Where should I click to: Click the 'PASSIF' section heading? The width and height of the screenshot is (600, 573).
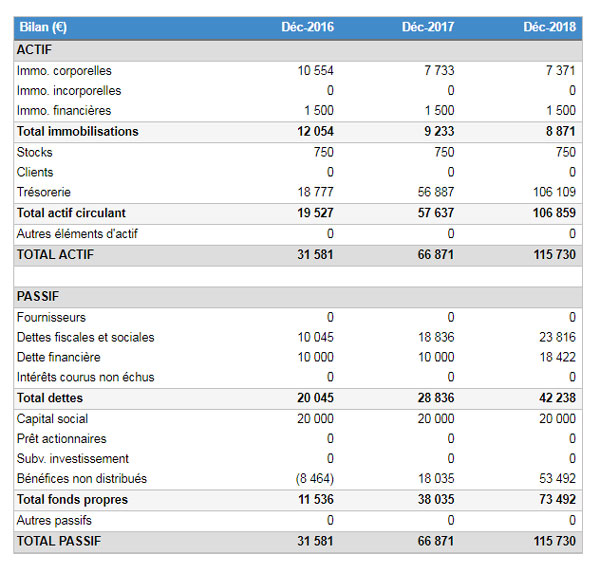[38, 296]
